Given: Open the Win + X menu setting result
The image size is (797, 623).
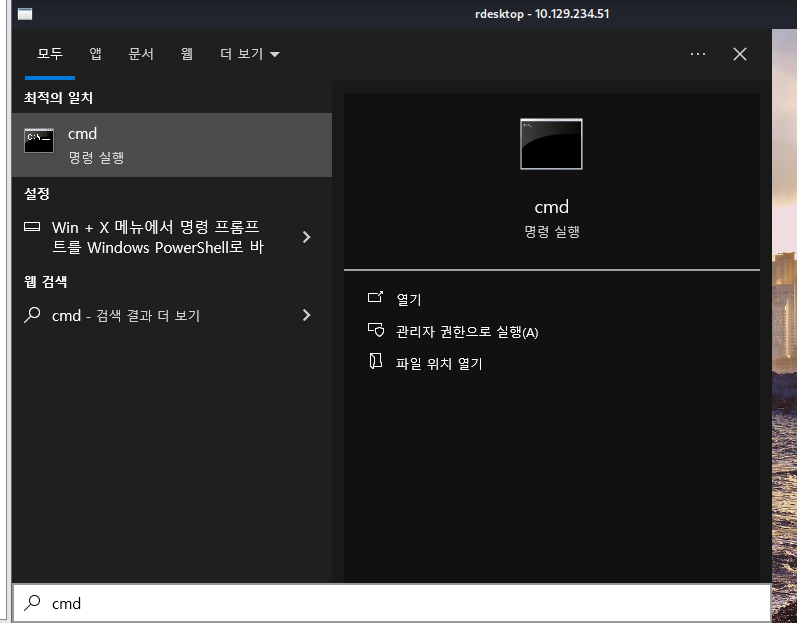Looking at the screenshot, I should [172, 237].
